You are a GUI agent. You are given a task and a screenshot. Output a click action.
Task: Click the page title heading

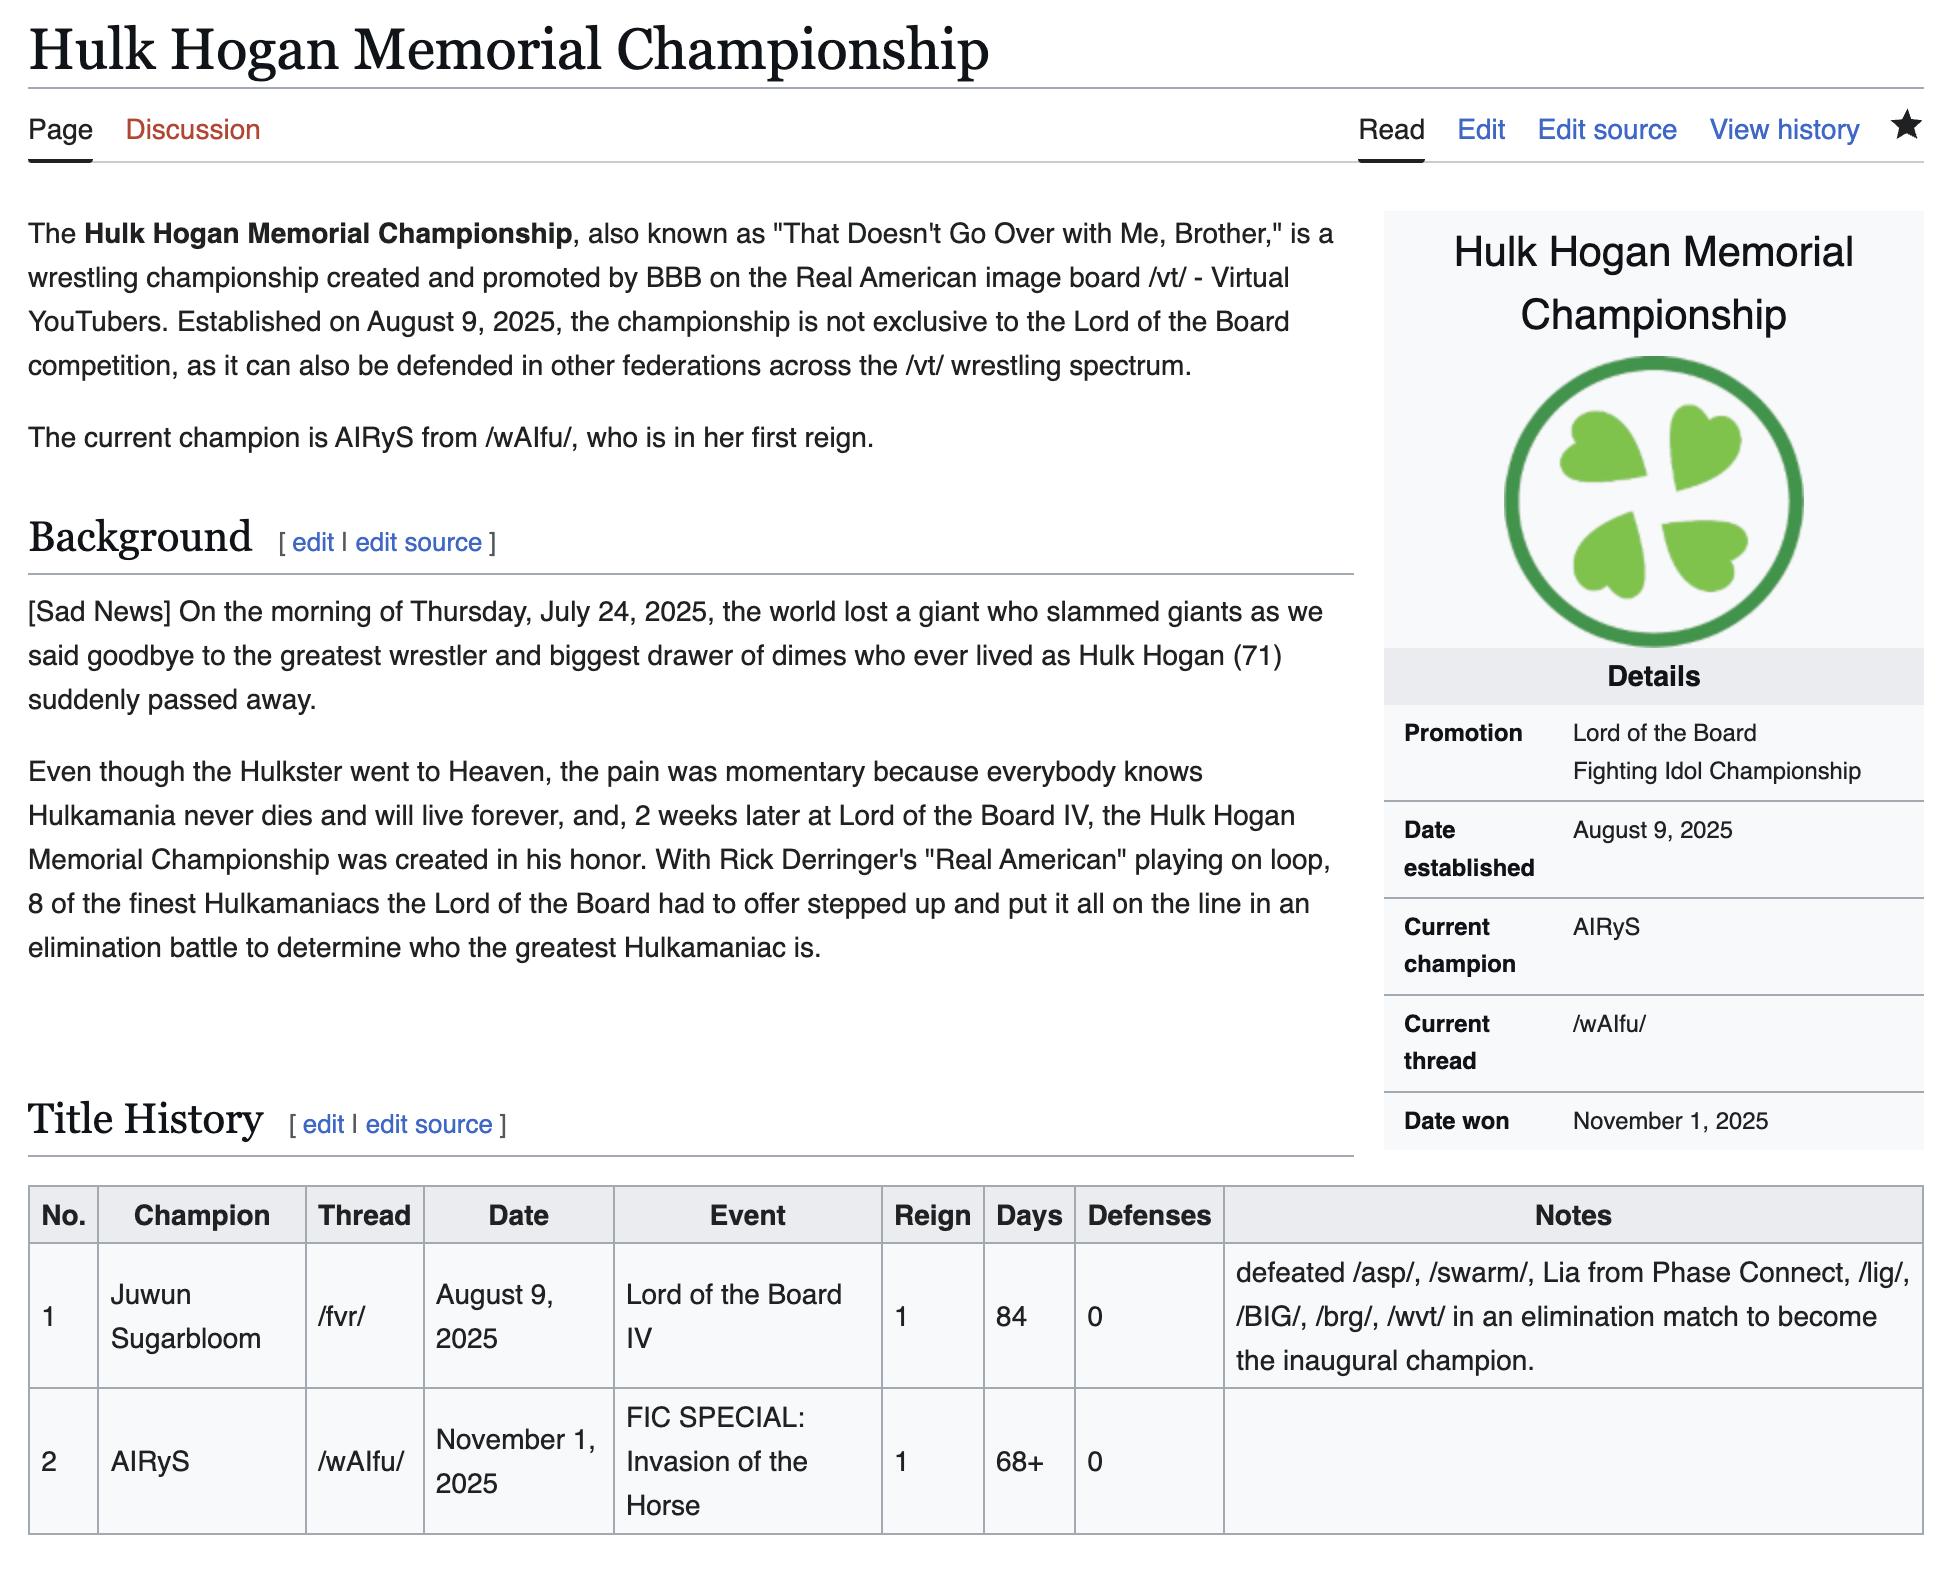(508, 50)
